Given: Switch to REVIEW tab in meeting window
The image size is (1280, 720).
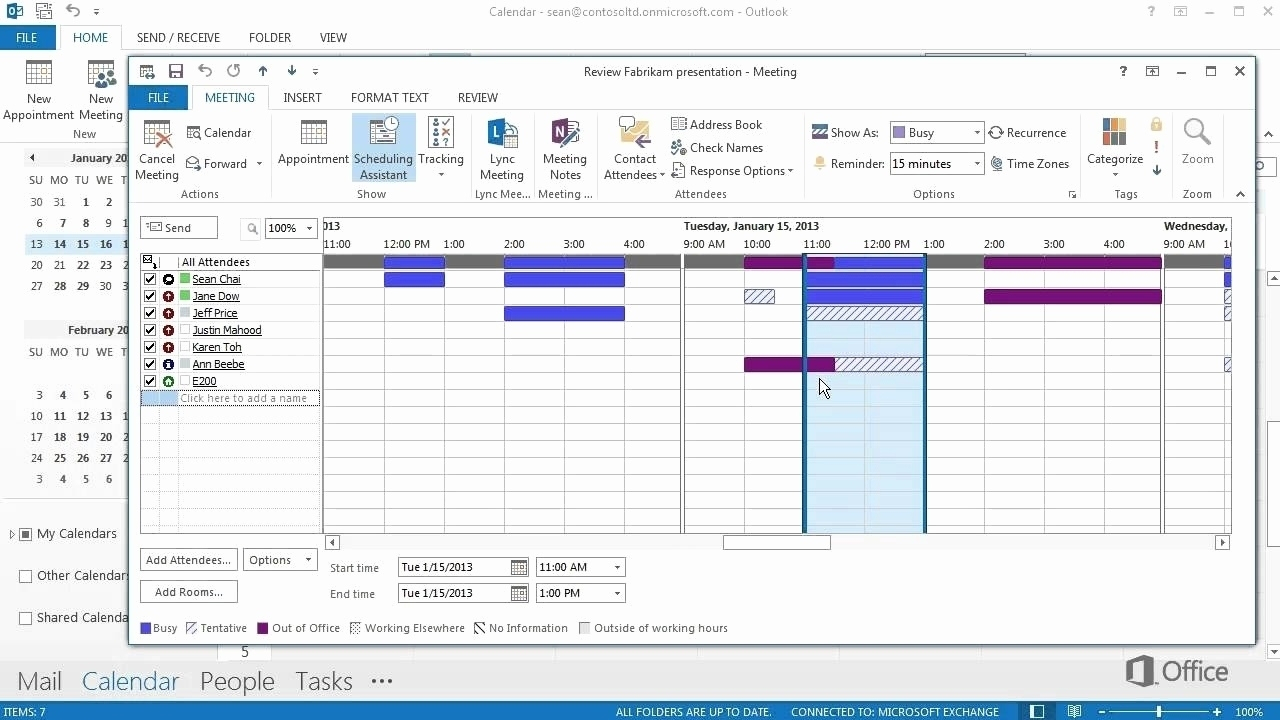Looking at the screenshot, I should pyautogui.click(x=477, y=97).
